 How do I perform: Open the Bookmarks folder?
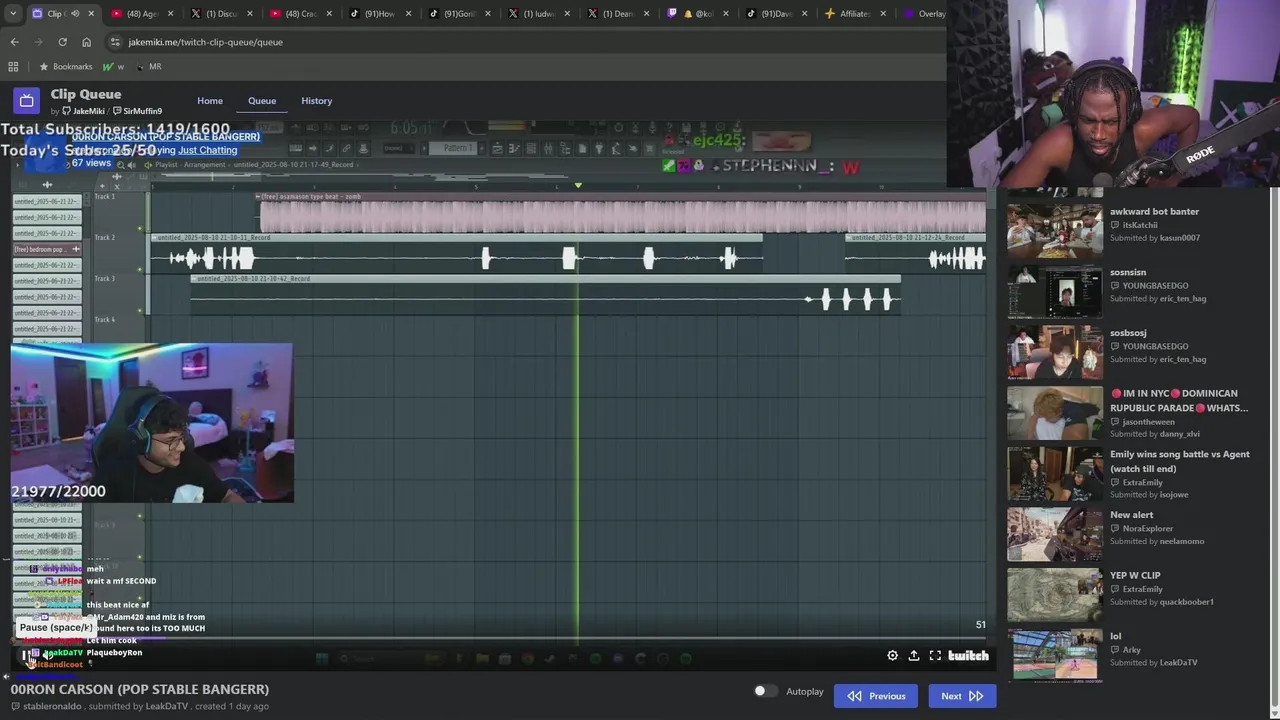[x=65, y=66]
